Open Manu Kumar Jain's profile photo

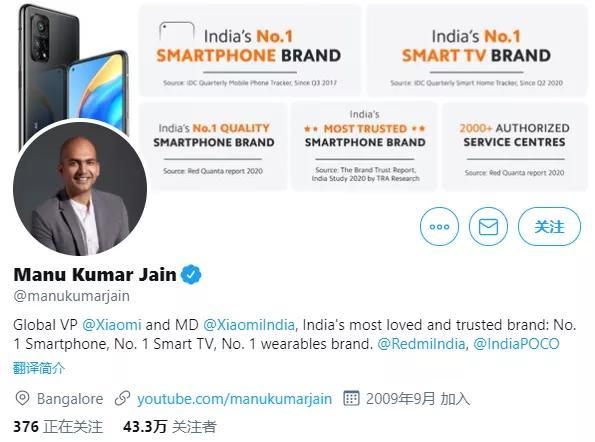point(80,188)
